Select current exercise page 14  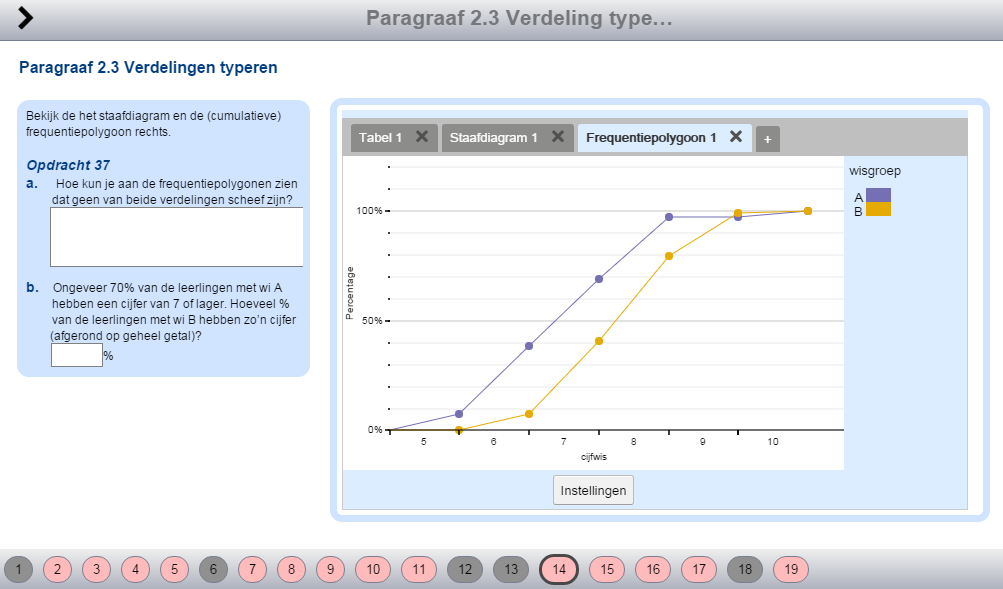click(558, 569)
